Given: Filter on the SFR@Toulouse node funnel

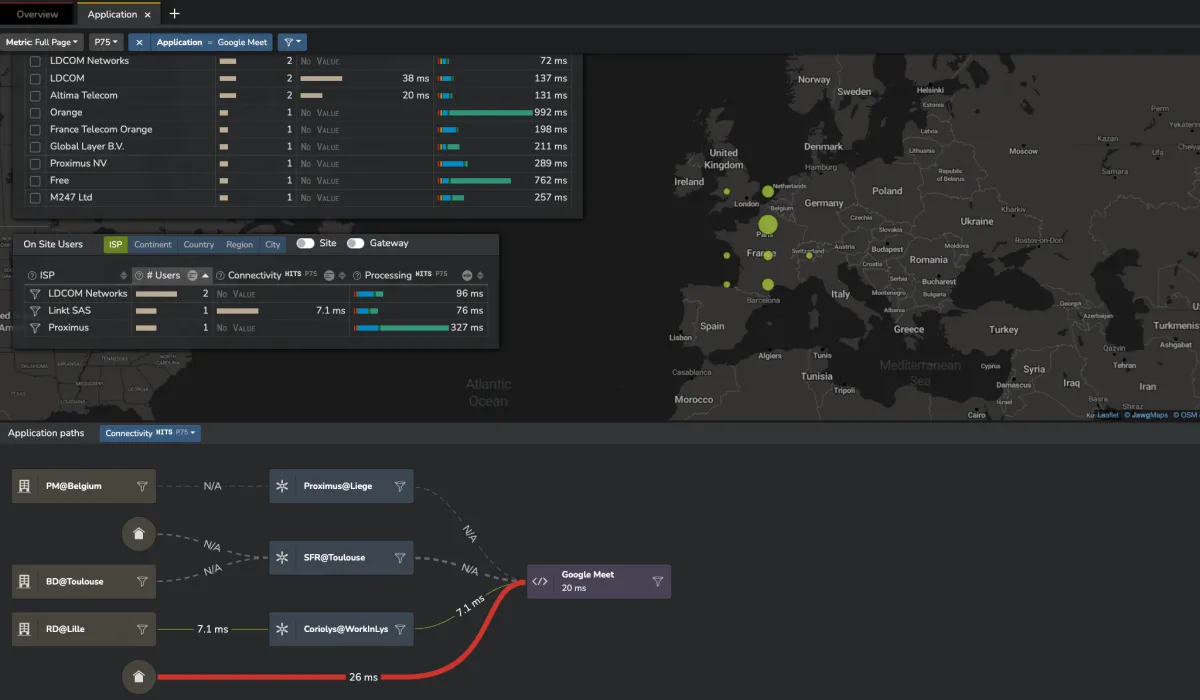Looking at the screenshot, I should 400,557.
